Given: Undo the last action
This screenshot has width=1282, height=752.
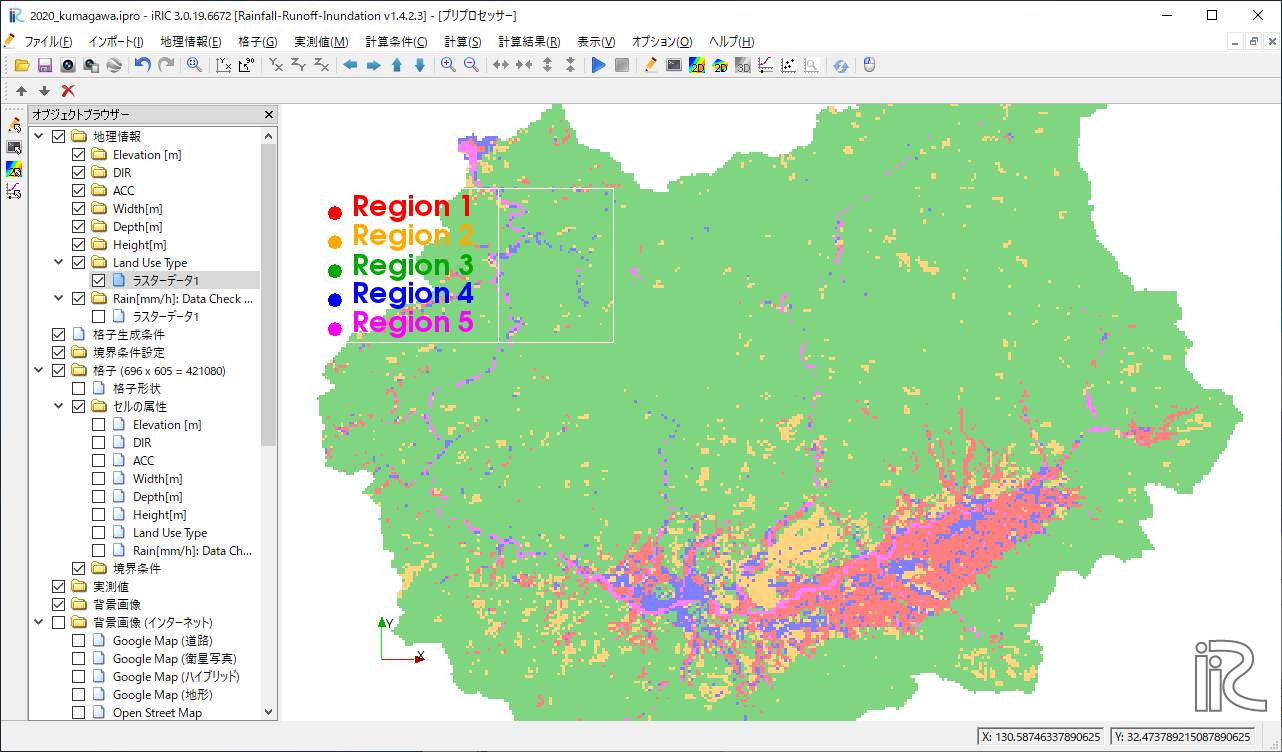Looking at the screenshot, I should tap(143, 65).
